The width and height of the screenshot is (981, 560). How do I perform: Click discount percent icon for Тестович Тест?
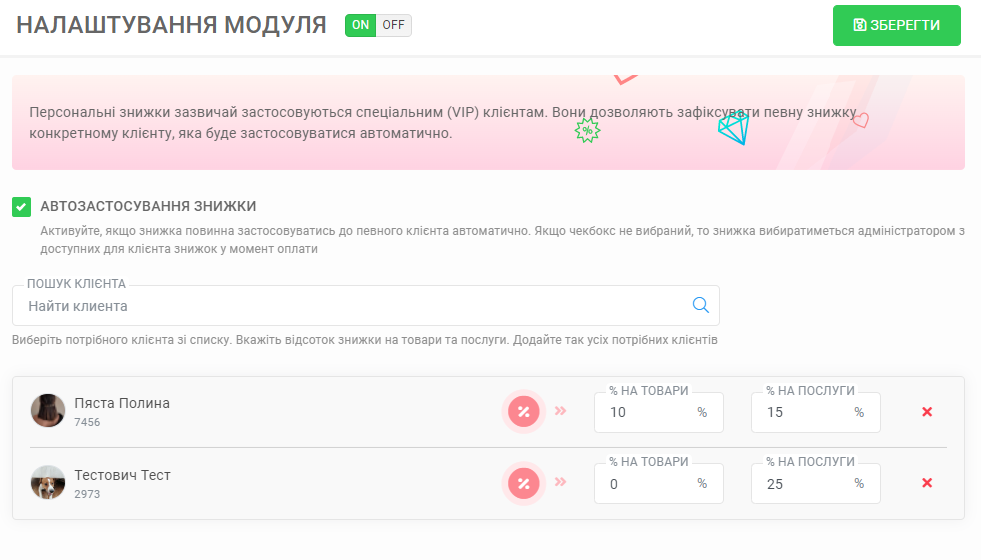click(524, 483)
